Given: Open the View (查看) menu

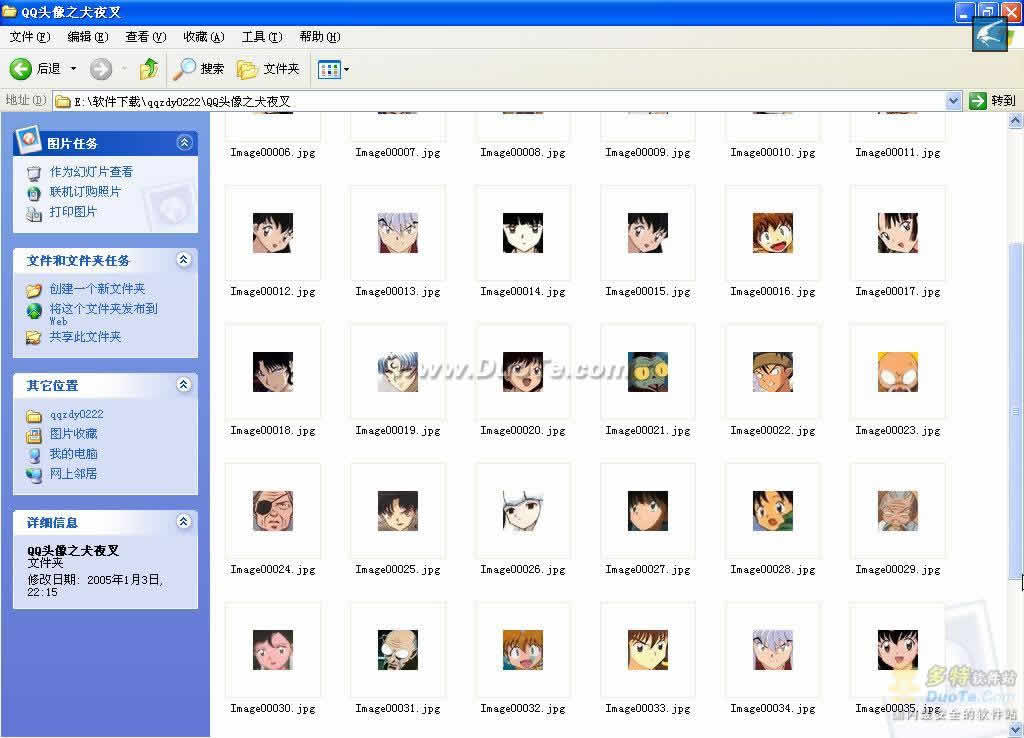Looking at the screenshot, I should (x=146, y=37).
